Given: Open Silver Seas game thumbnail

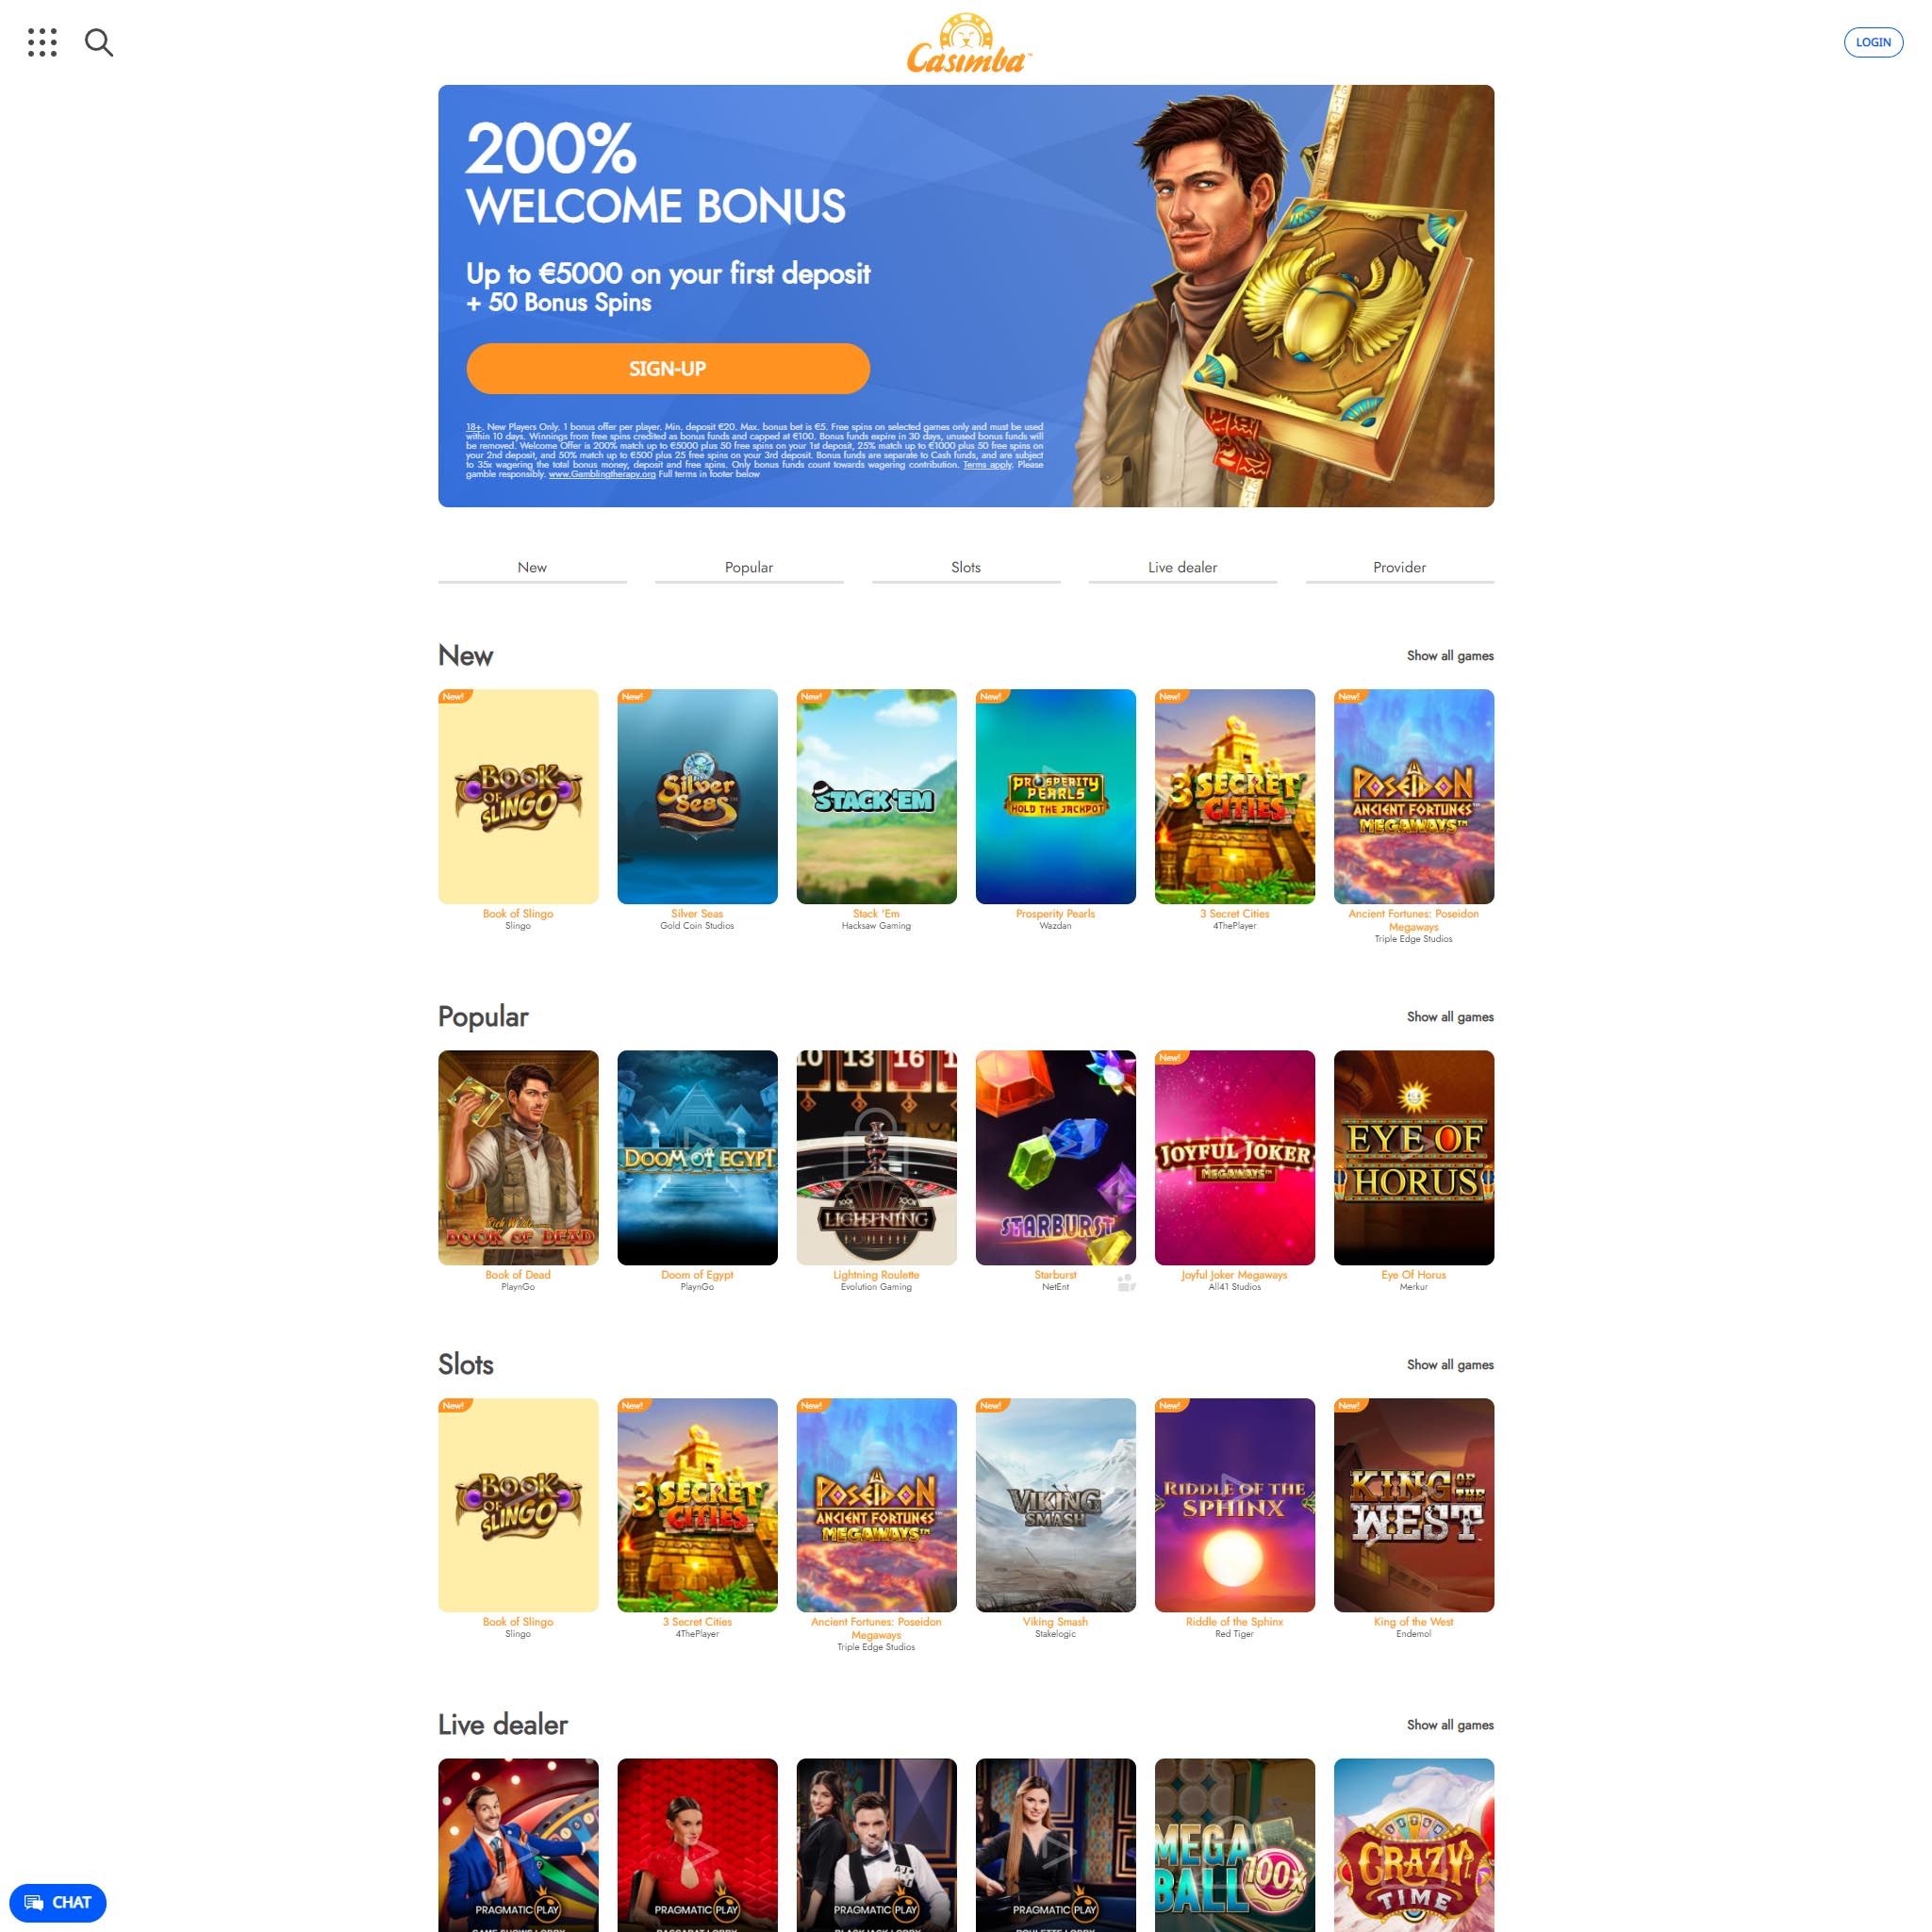Looking at the screenshot, I should coord(697,796).
